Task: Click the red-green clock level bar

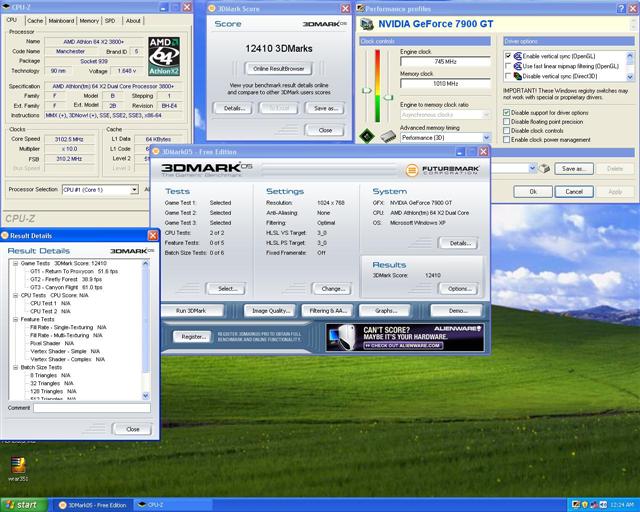Action: [x=378, y=86]
